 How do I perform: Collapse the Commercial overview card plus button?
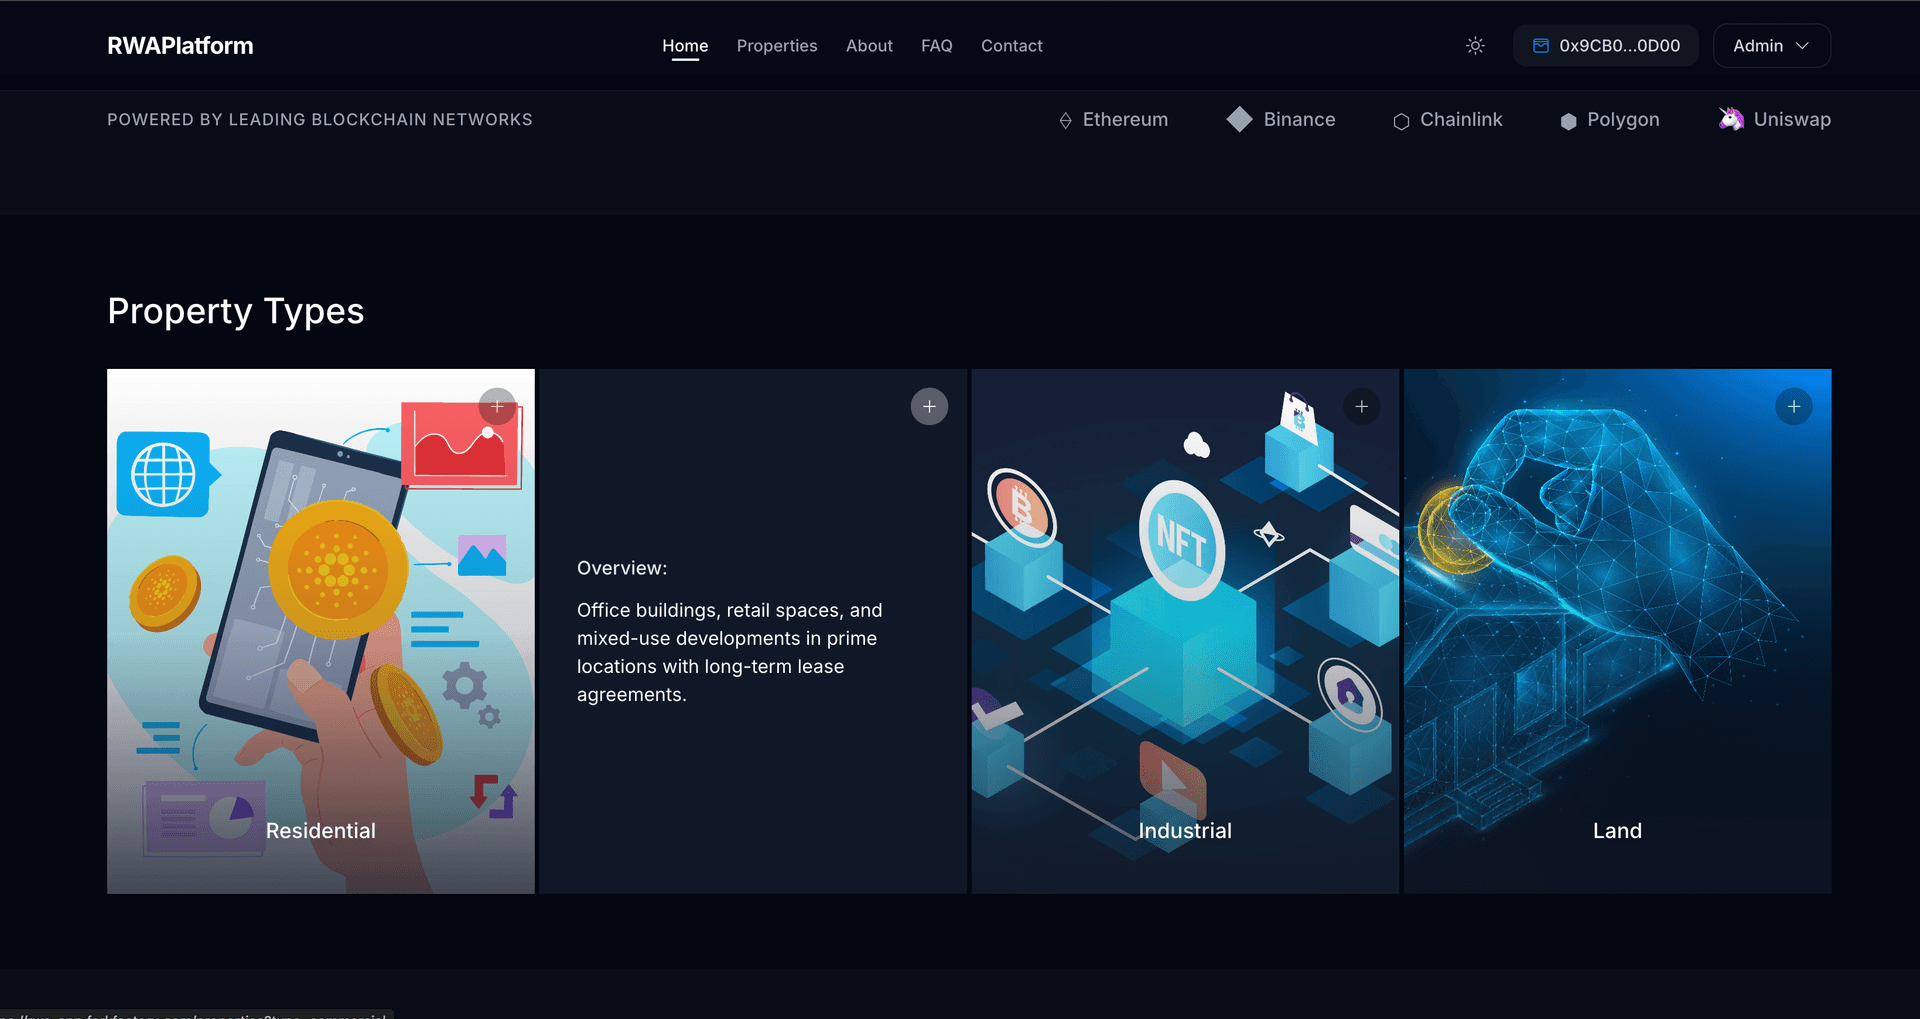coord(929,406)
